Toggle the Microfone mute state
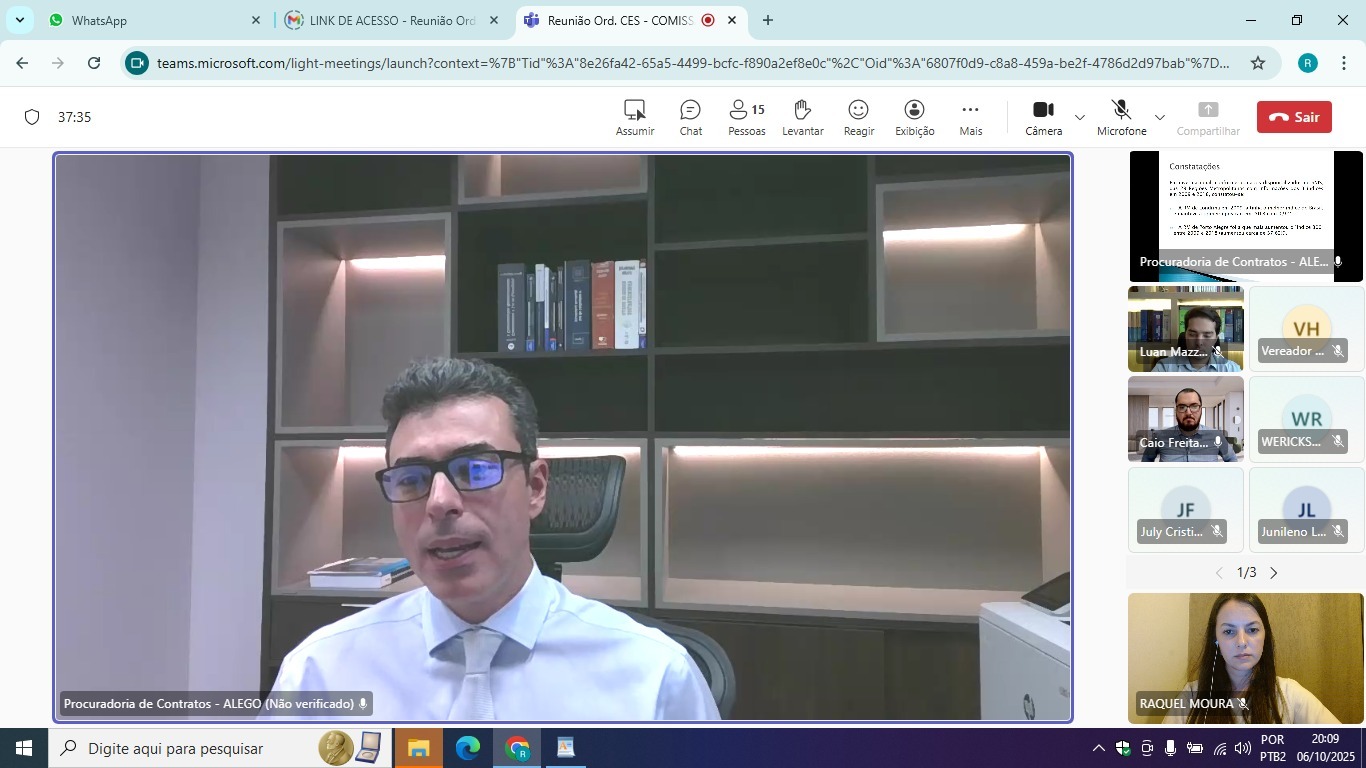Image resolution: width=1366 pixels, height=768 pixels. click(x=1121, y=116)
